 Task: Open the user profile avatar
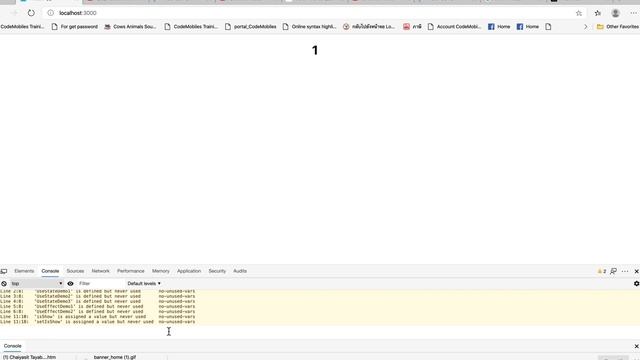tap(616, 13)
